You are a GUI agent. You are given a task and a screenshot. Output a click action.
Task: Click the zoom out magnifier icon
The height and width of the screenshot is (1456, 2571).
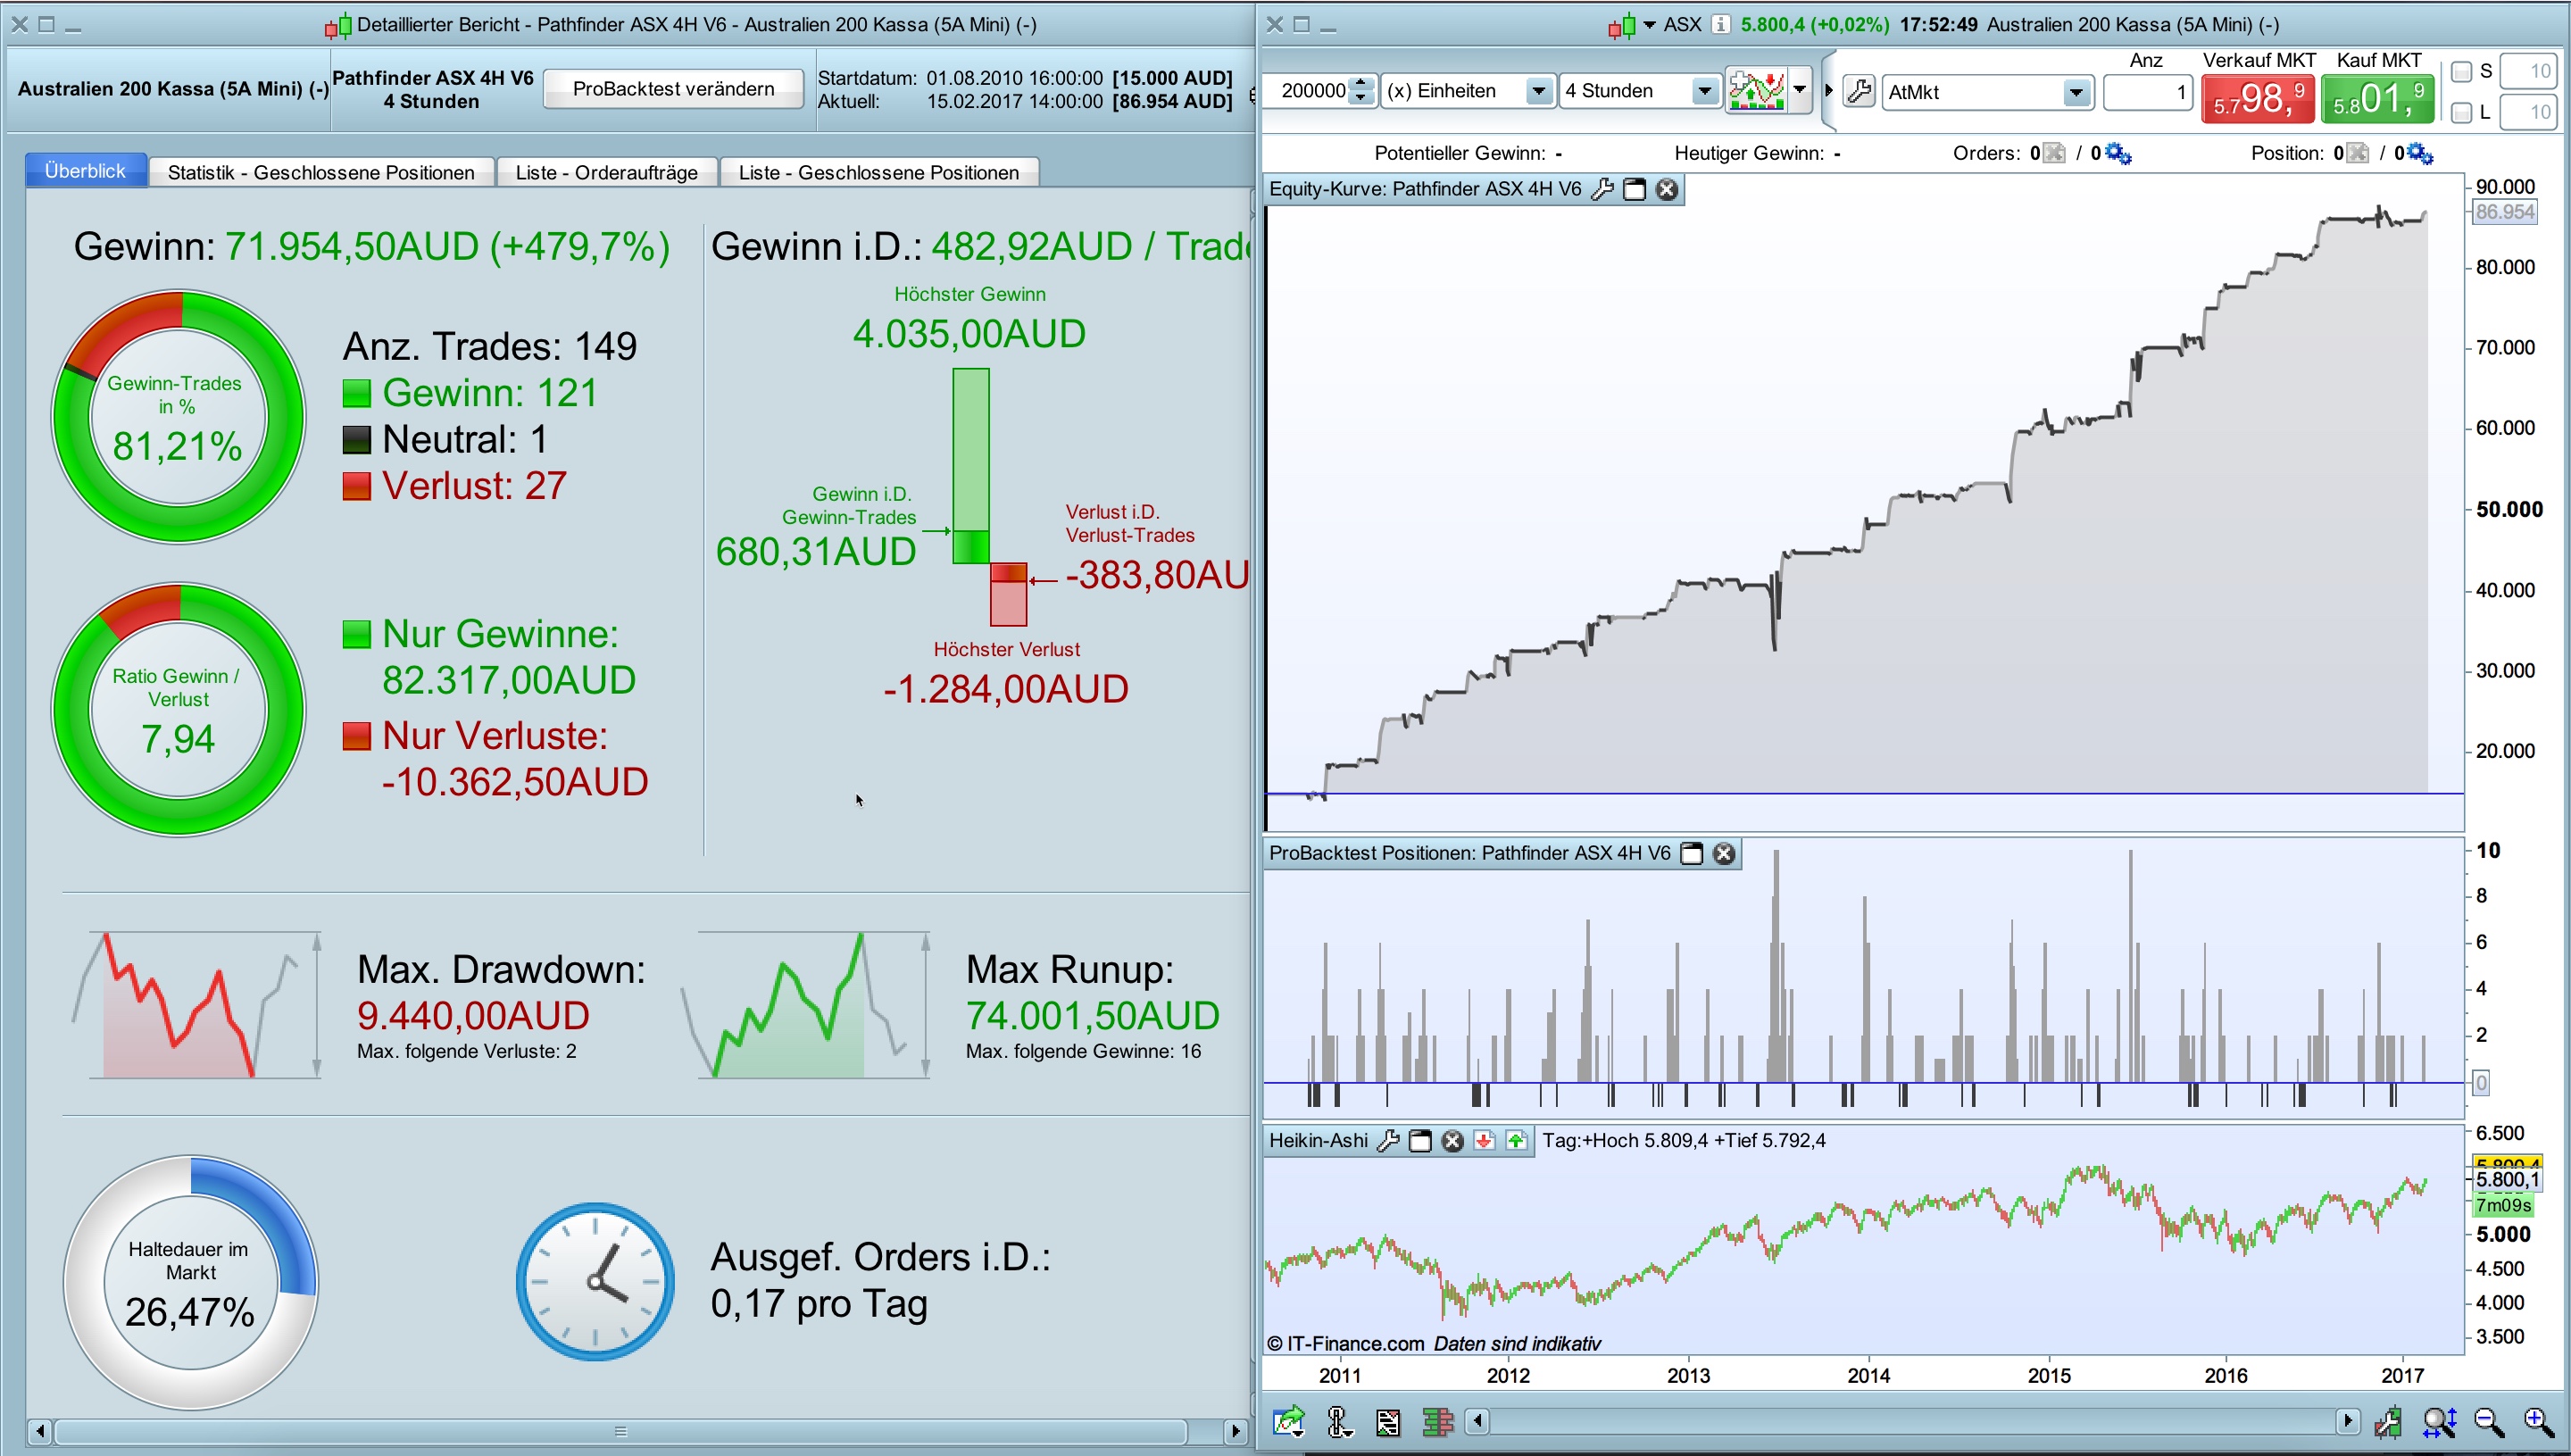click(x=2489, y=1421)
